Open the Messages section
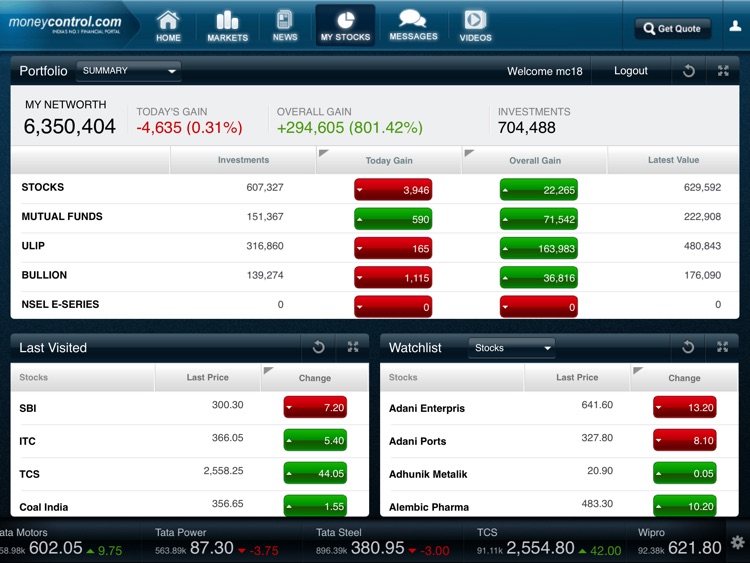This screenshot has width=750, height=563. pyautogui.click(x=413, y=26)
